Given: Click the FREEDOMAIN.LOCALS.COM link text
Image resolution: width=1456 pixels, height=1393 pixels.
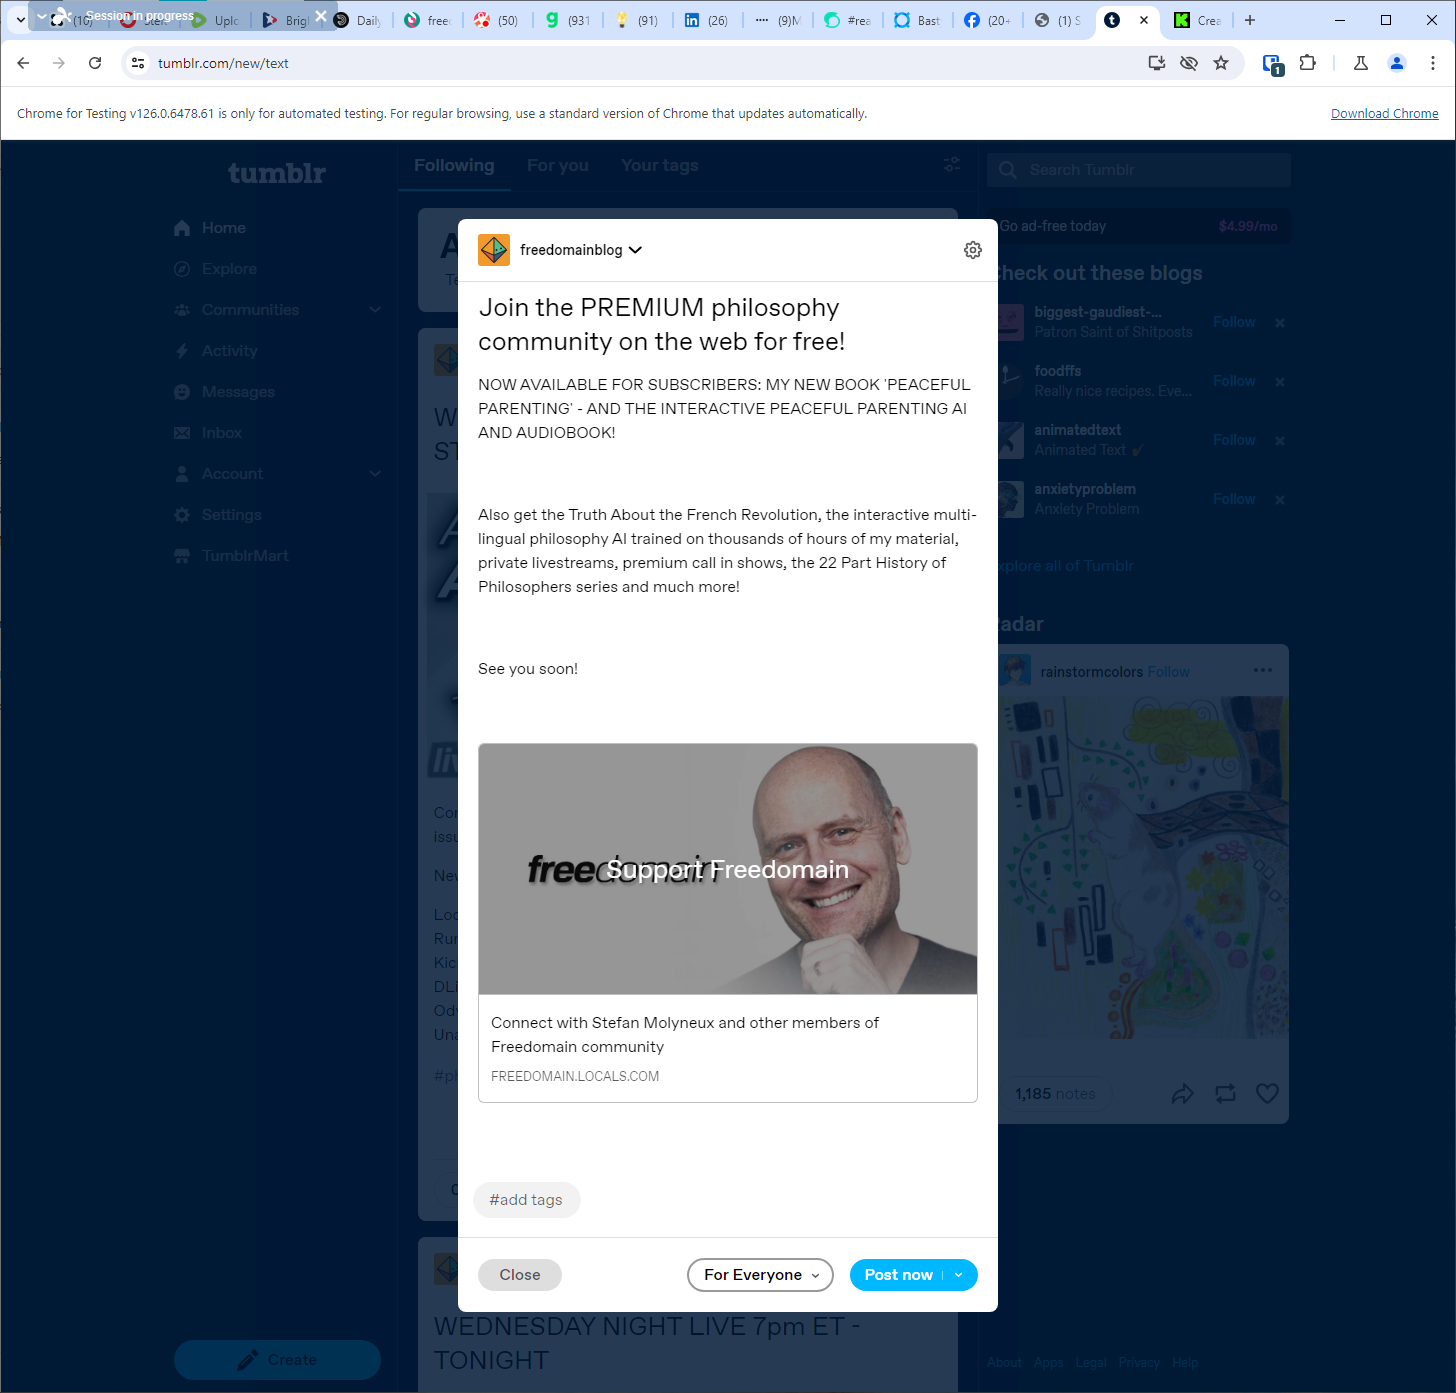Looking at the screenshot, I should (x=575, y=1076).
